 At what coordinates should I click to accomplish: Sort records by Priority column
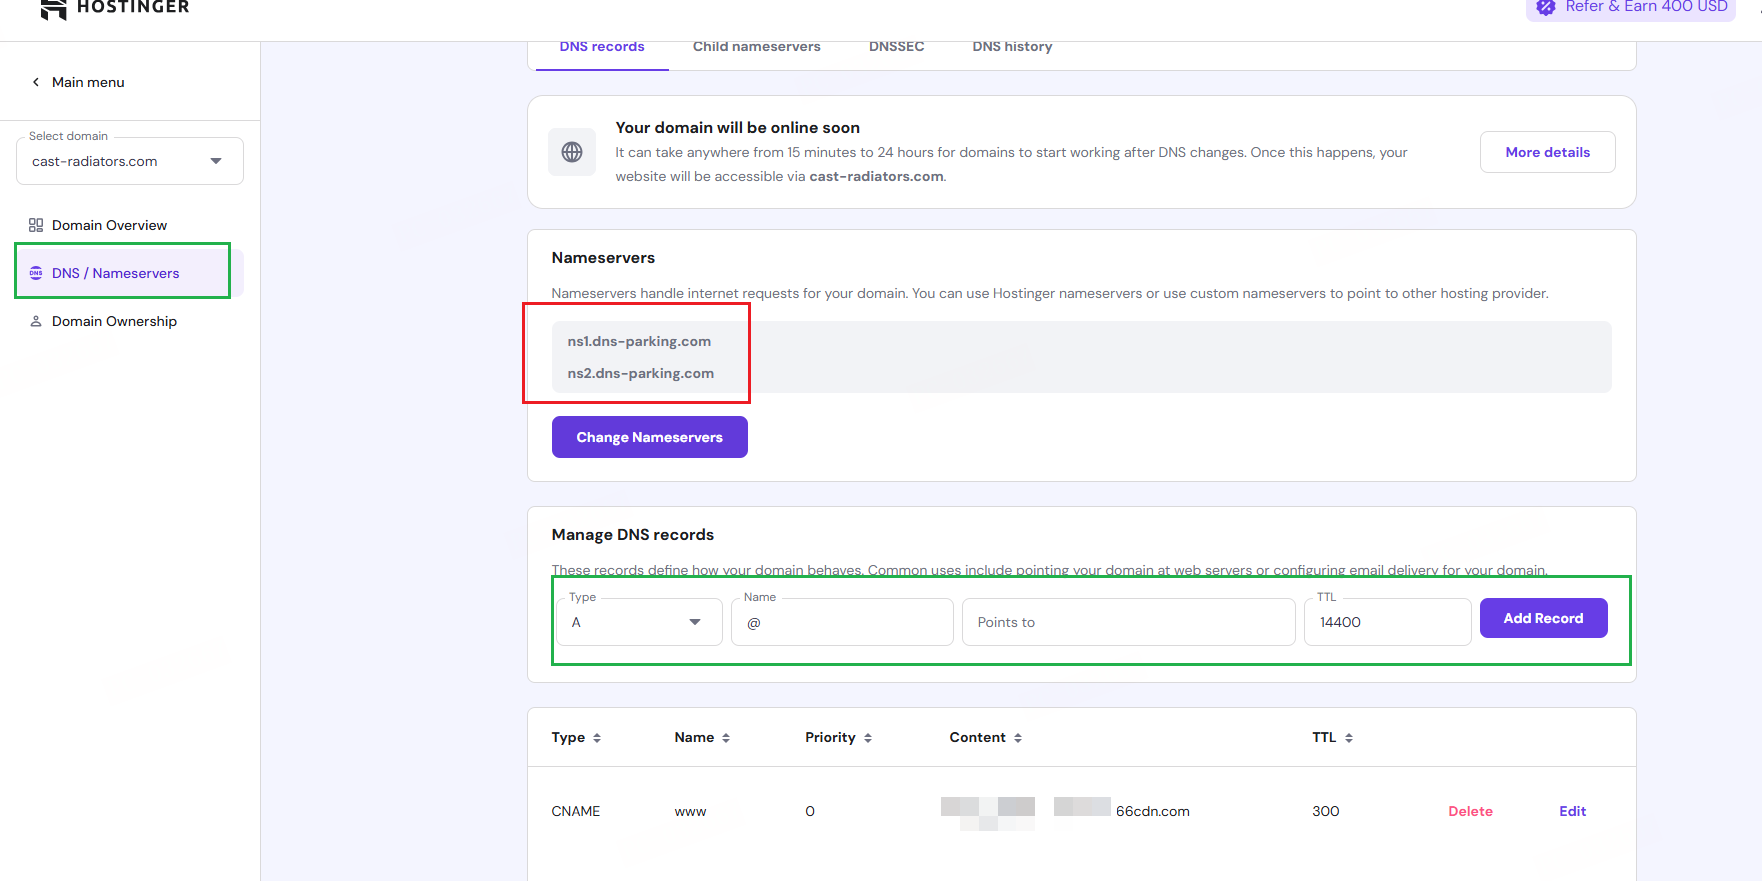click(x=868, y=738)
